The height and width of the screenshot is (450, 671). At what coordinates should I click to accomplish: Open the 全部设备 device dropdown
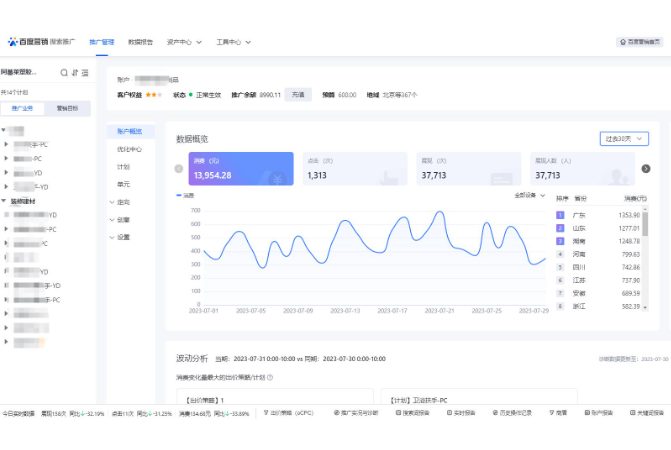click(x=530, y=195)
